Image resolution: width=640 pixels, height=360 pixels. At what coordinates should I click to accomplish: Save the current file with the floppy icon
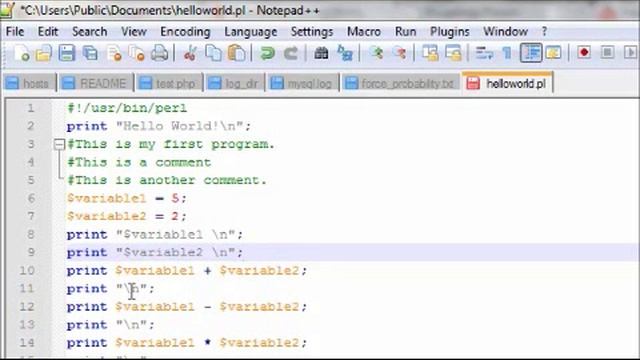(67, 53)
